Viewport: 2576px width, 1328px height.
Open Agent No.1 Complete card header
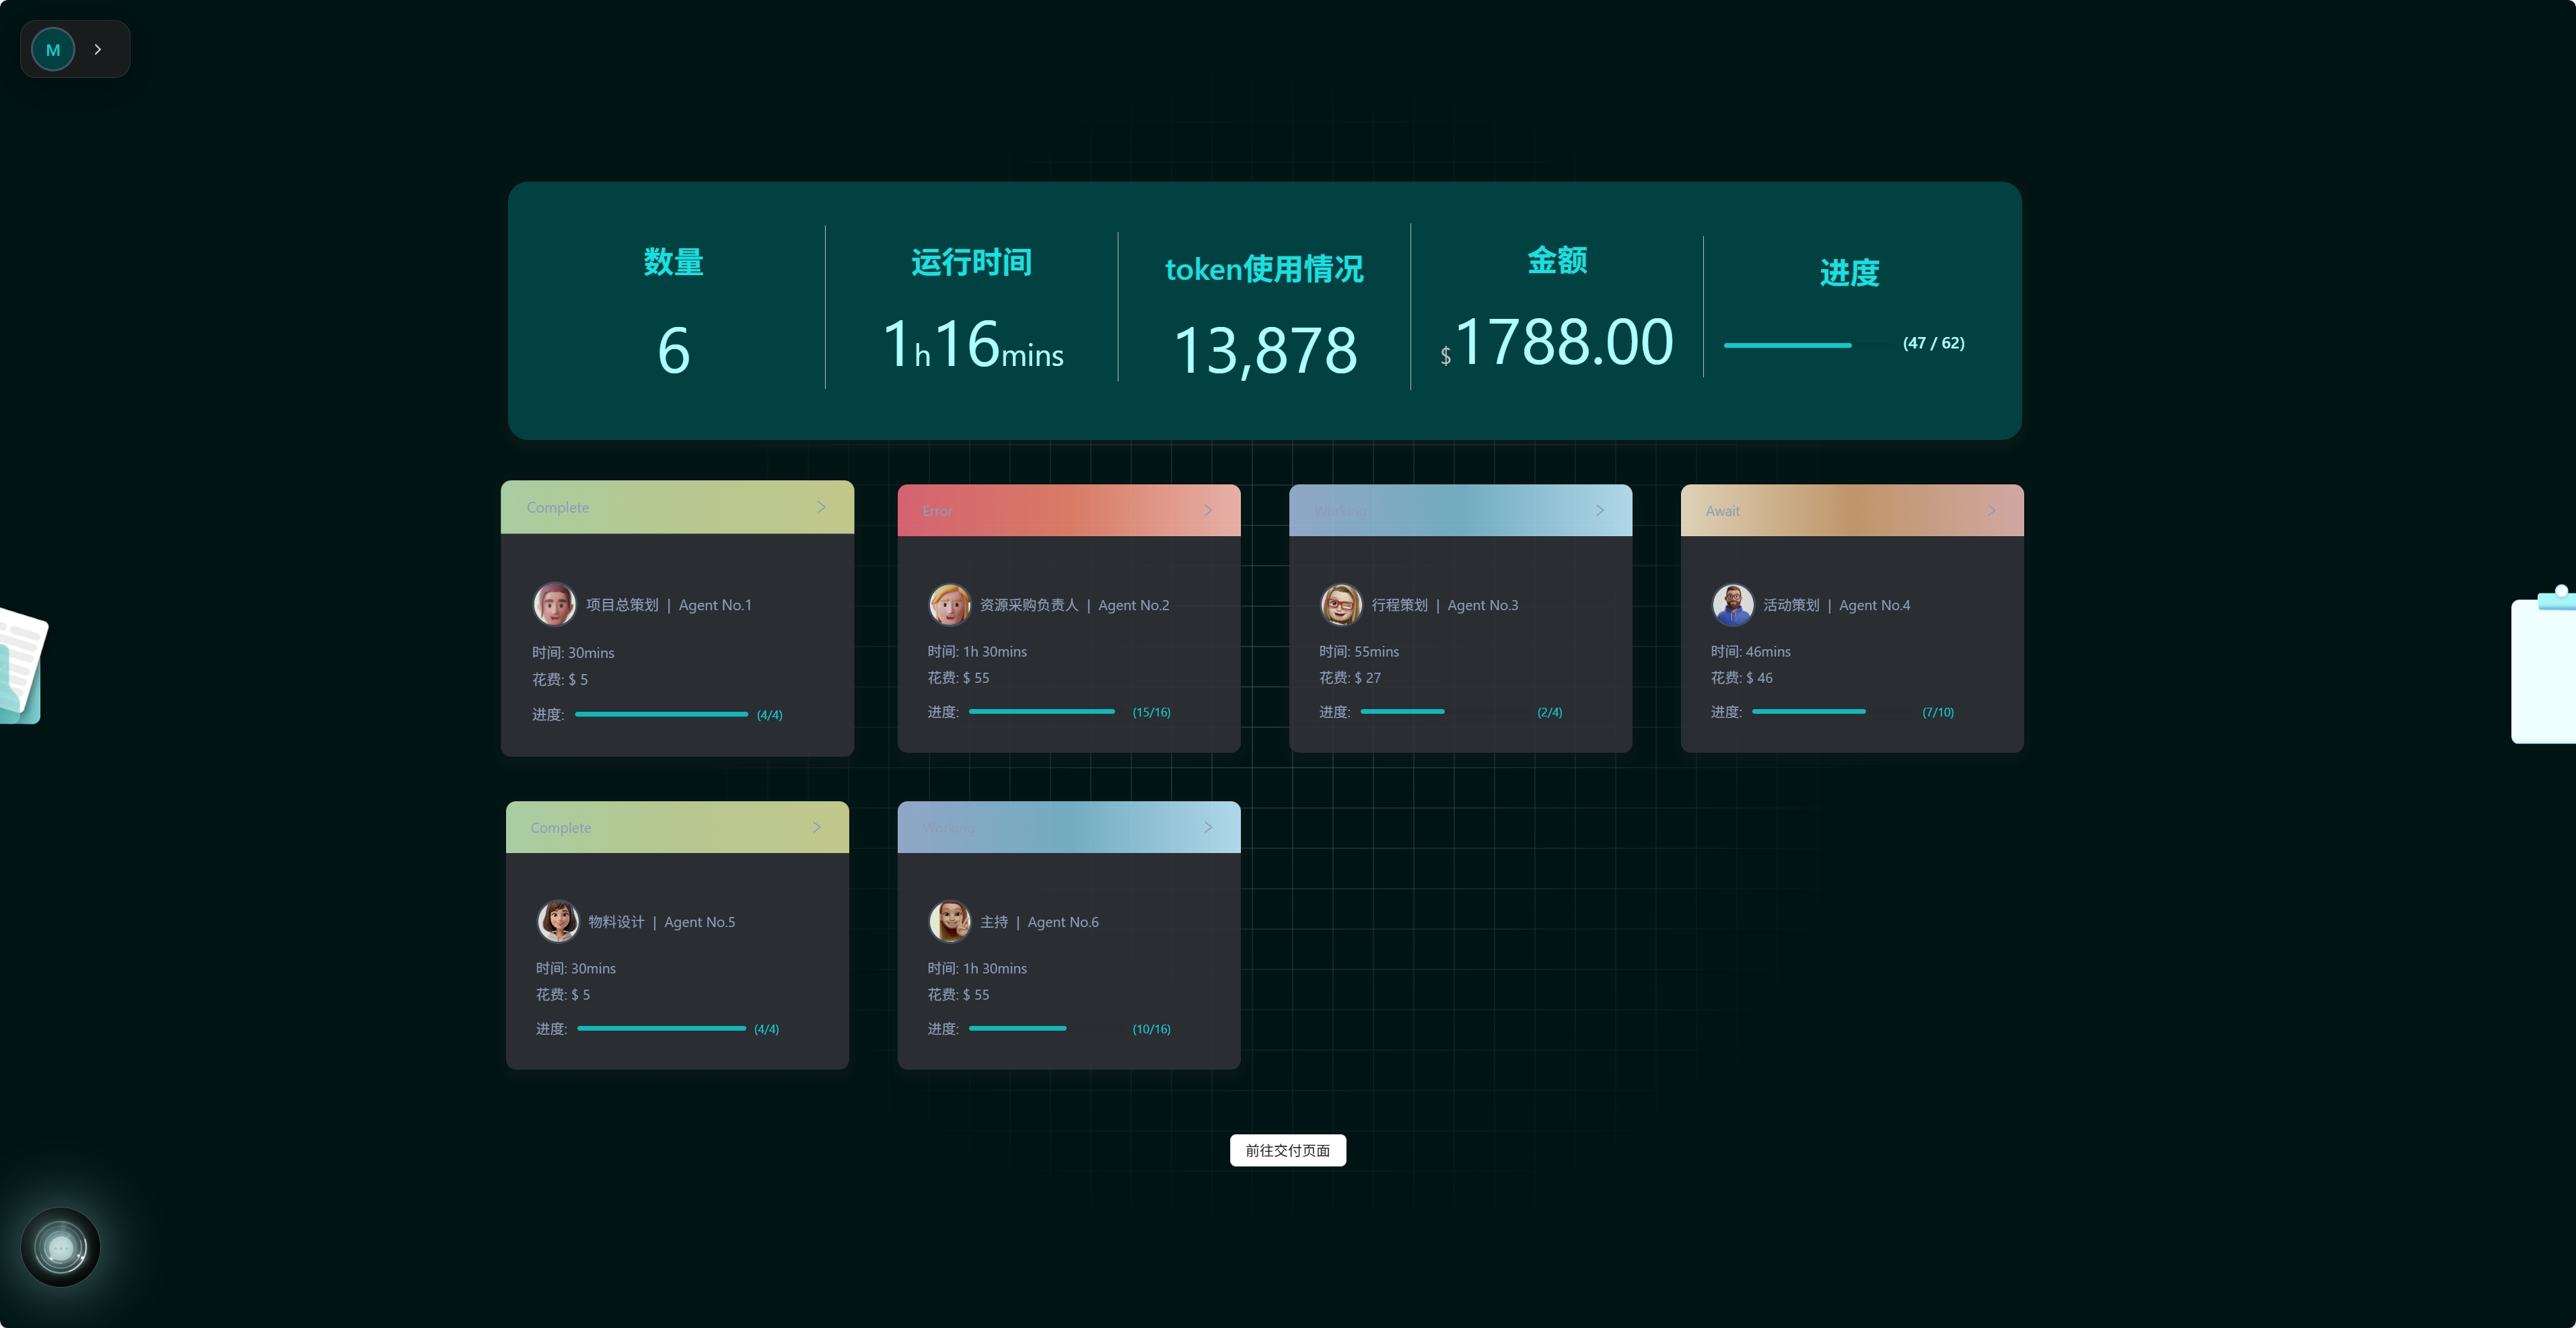pyautogui.click(x=676, y=507)
